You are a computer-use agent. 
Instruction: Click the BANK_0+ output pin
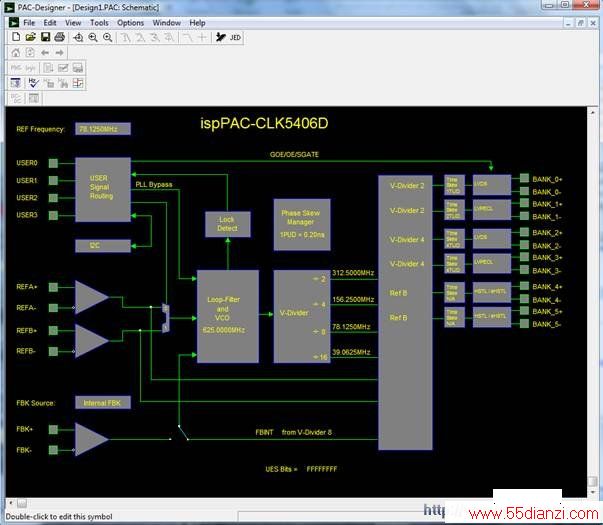(x=524, y=178)
